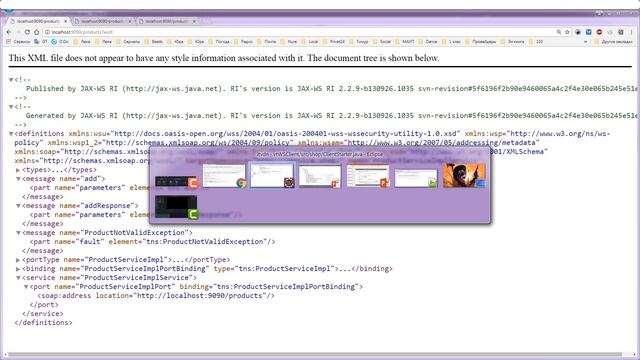Select the Camtasia recorder bar thumbnail

coord(176,182)
